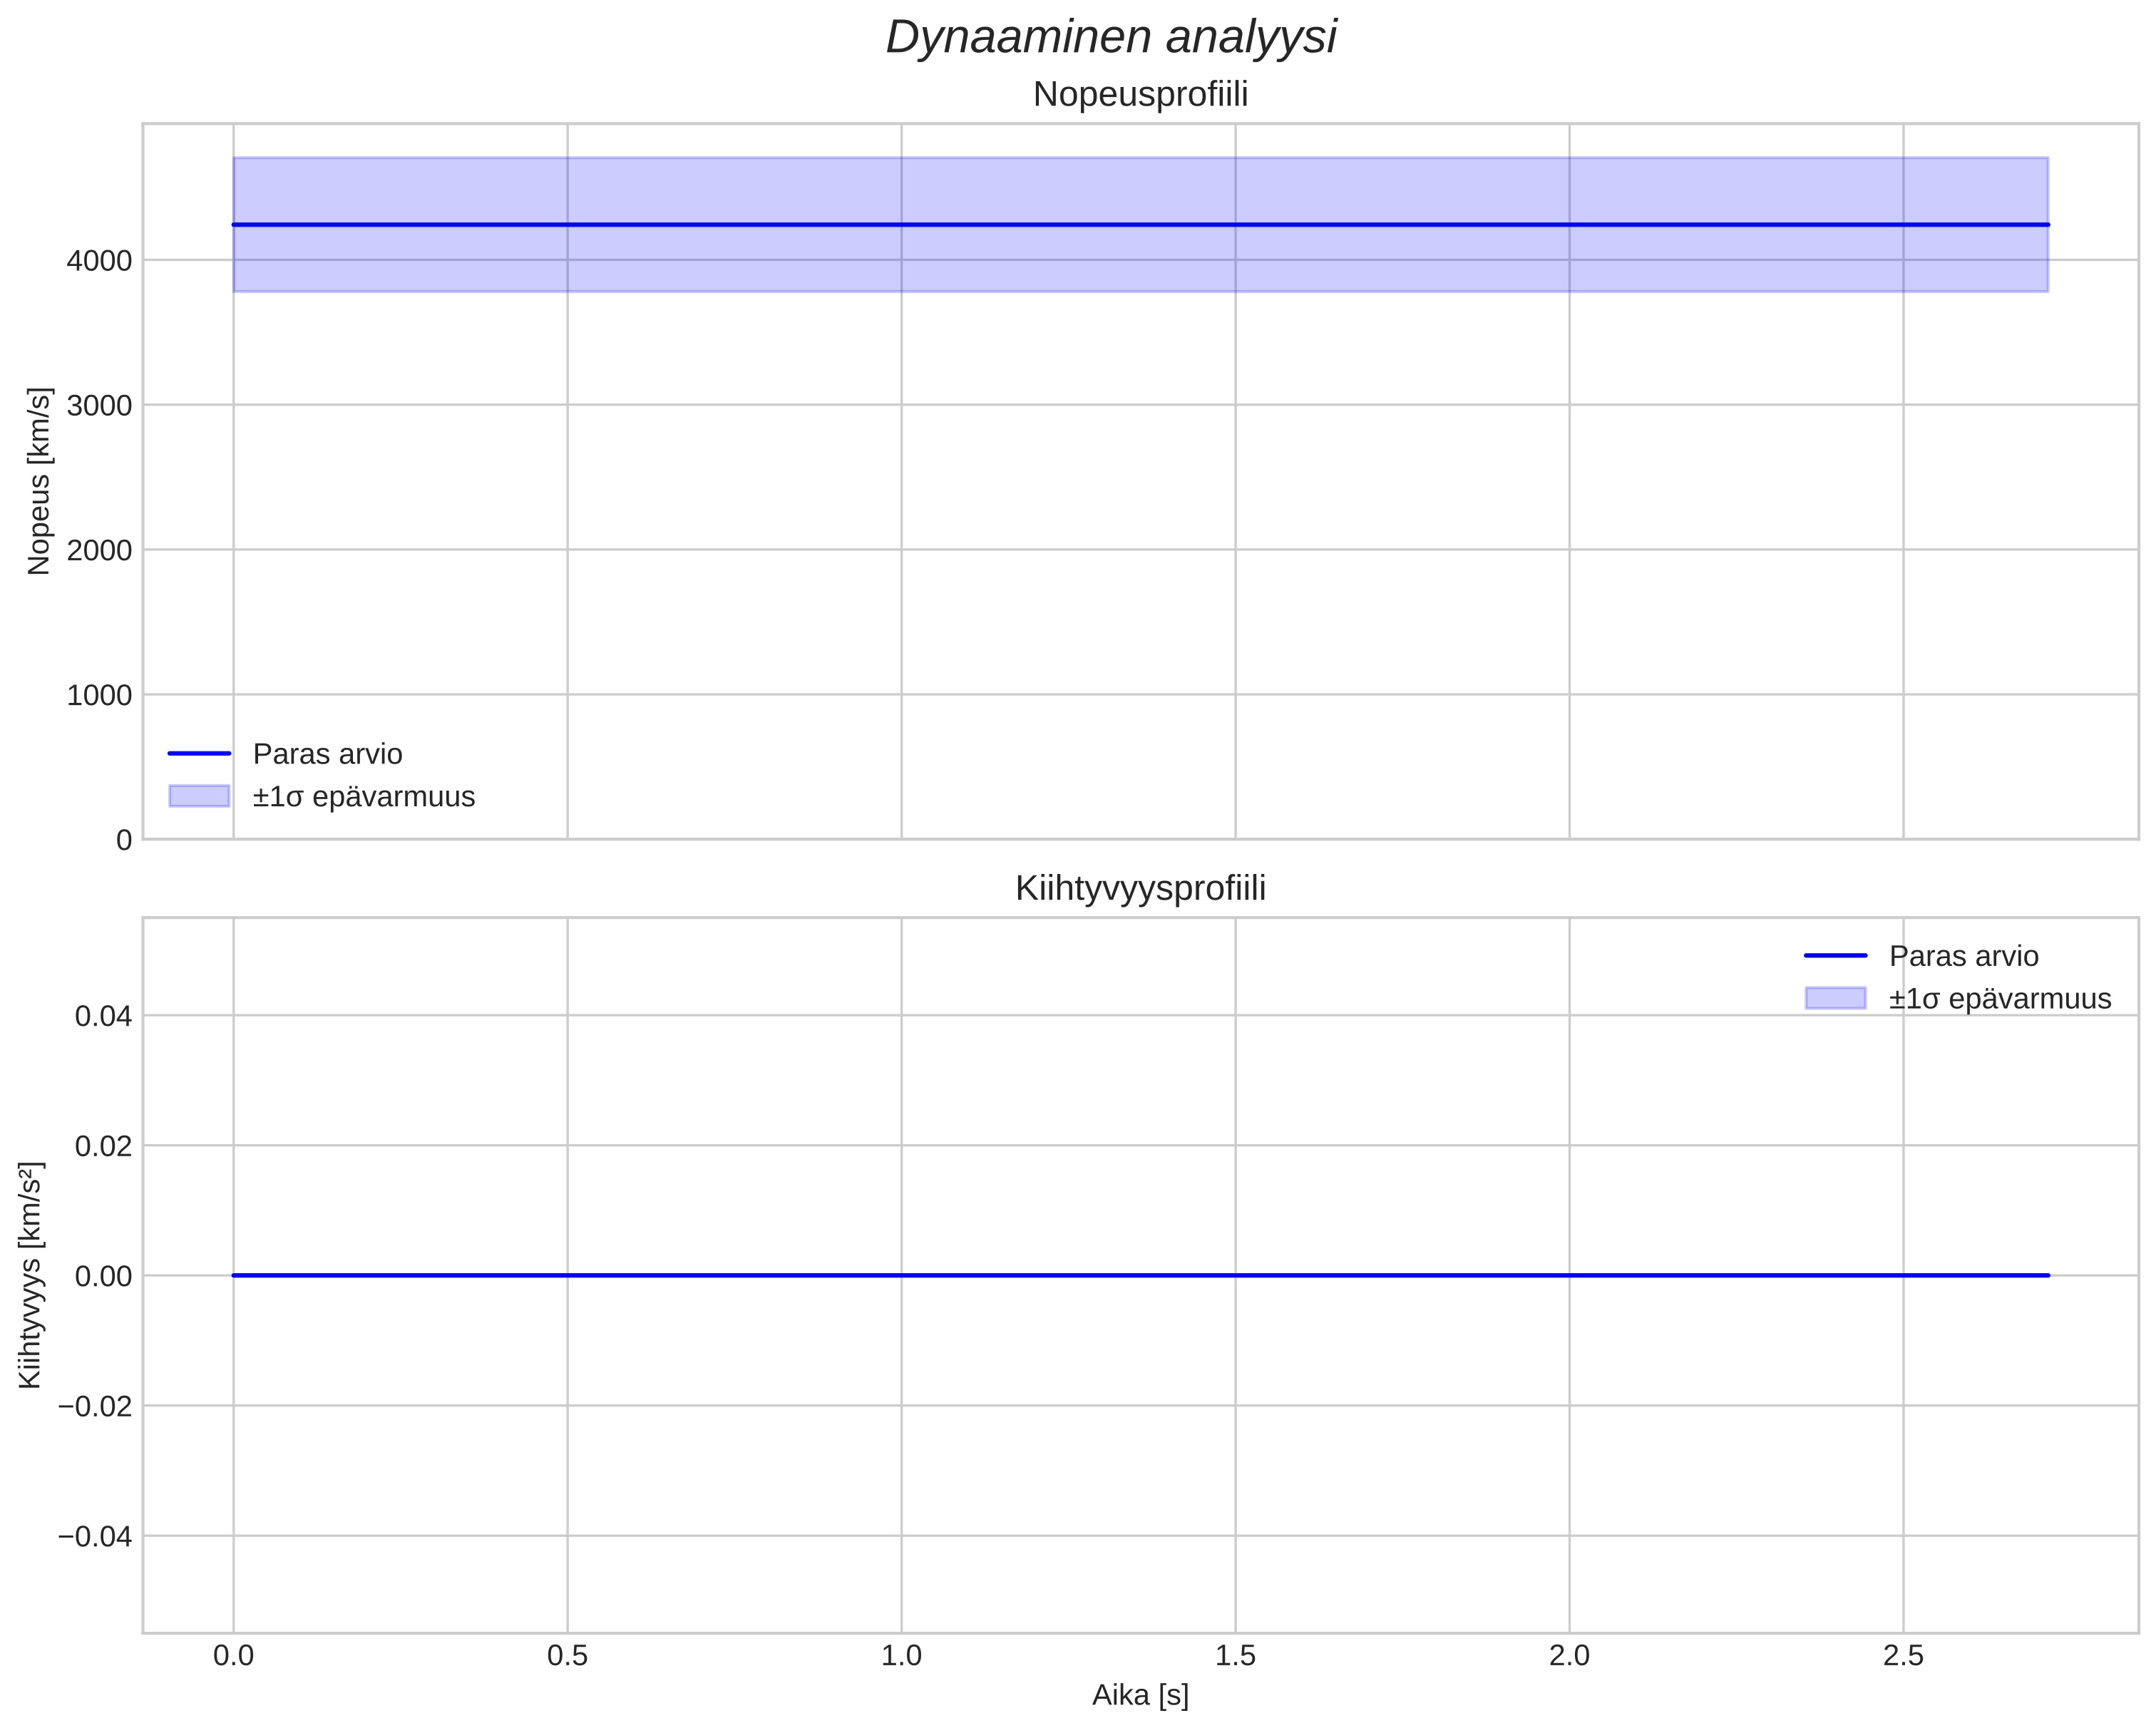Image resolution: width=2156 pixels, height=1728 pixels.
Task: Click the 1.5 tick label on the time axis
Action: click(x=1235, y=1656)
